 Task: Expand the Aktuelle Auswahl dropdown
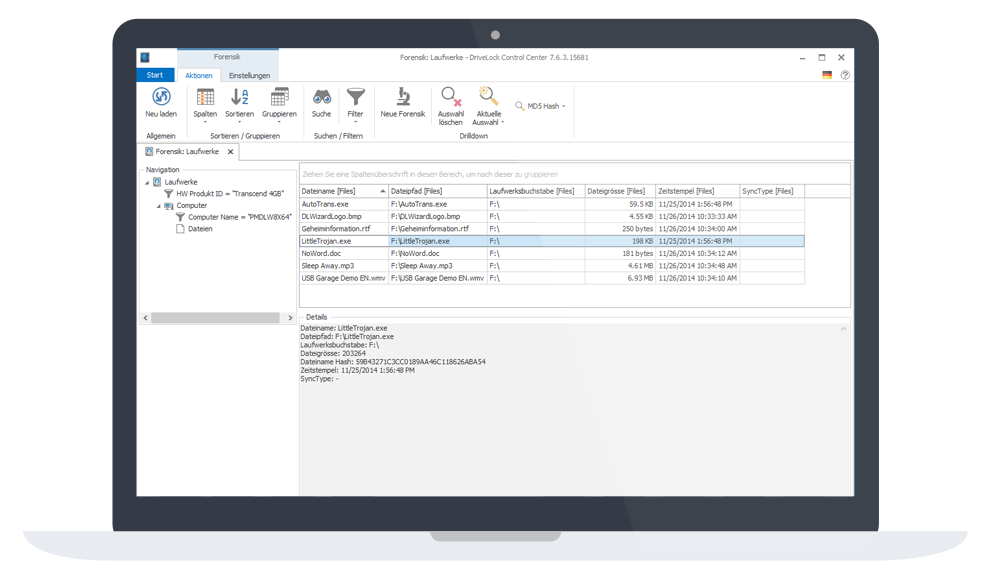pos(489,110)
